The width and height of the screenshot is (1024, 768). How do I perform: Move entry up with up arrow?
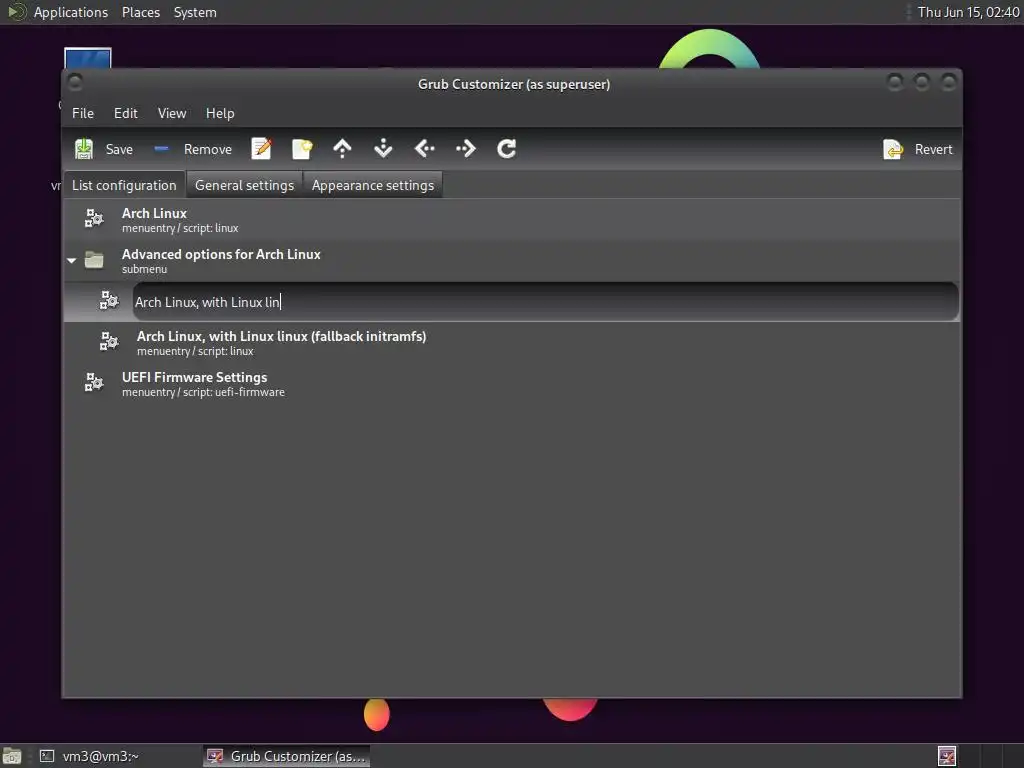(x=342, y=149)
